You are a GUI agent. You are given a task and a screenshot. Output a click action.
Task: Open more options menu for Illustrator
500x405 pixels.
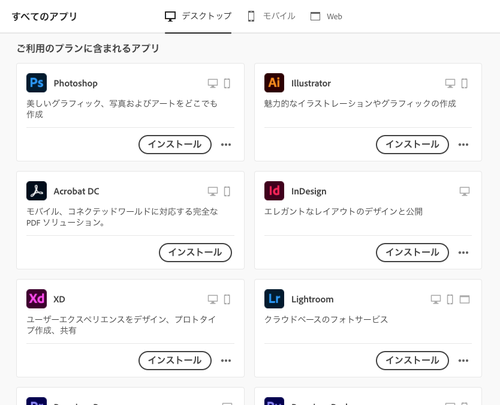(463, 144)
